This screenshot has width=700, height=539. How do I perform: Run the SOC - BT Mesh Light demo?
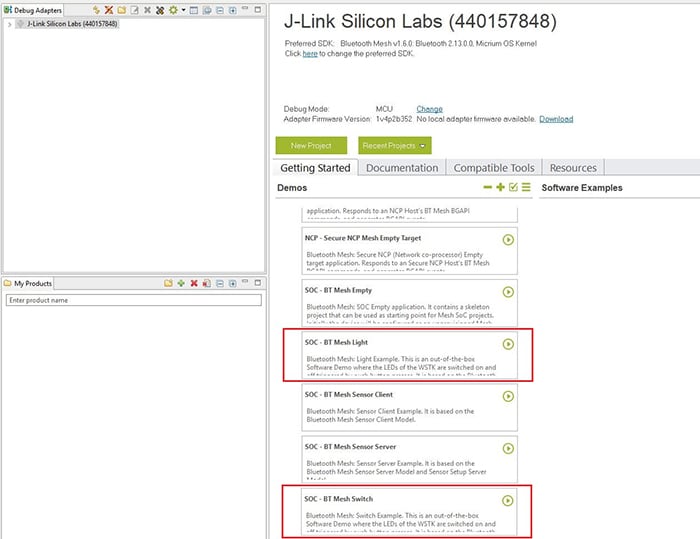pyautogui.click(x=508, y=344)
